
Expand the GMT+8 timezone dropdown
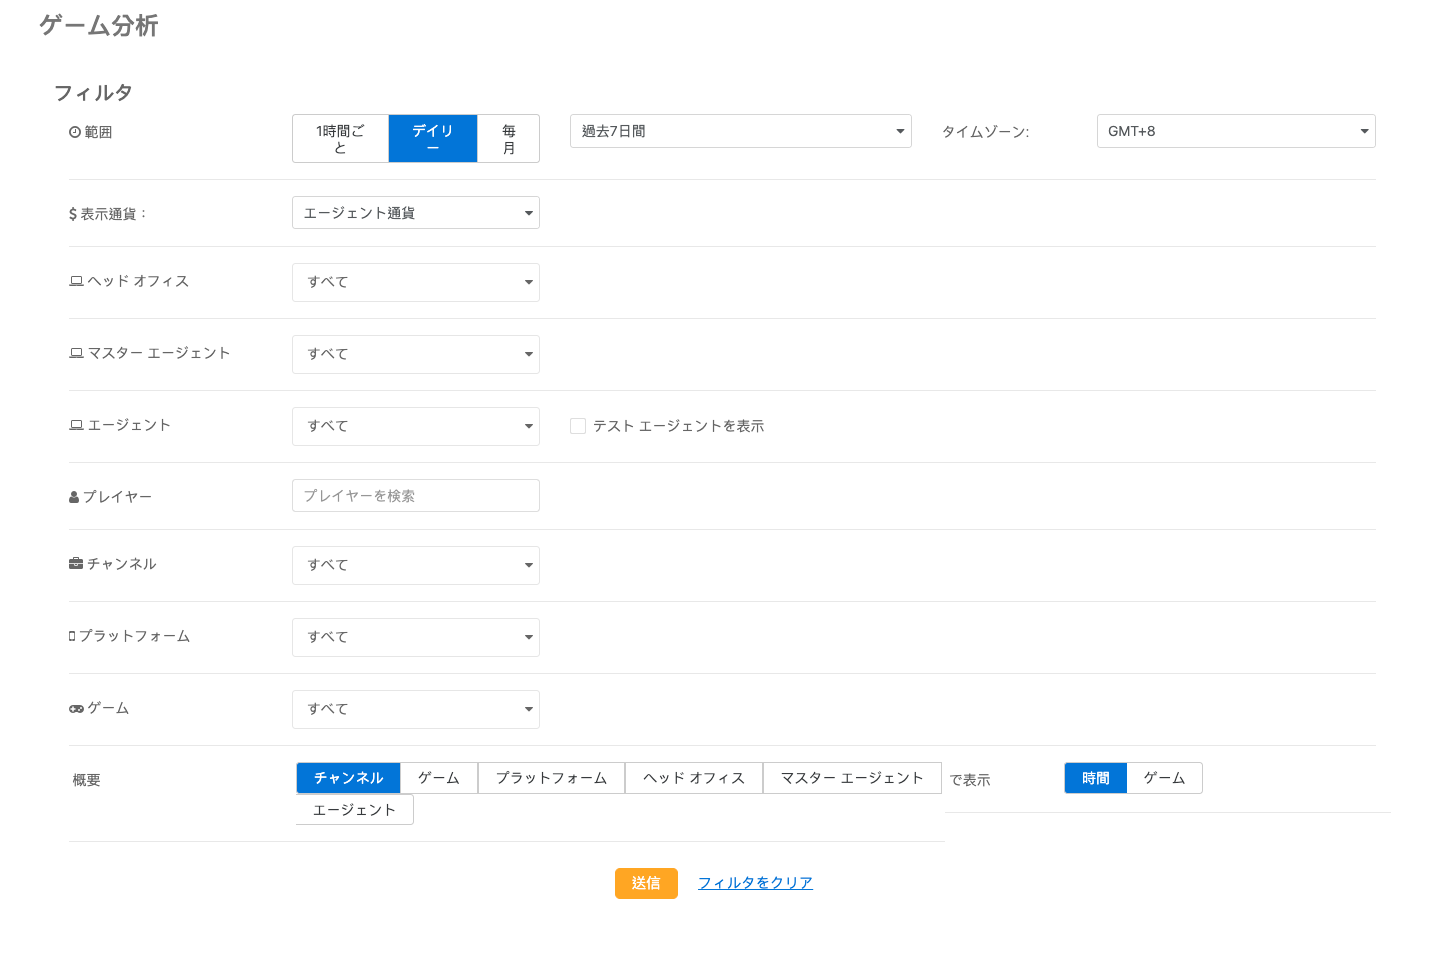tap(1235, 131)
